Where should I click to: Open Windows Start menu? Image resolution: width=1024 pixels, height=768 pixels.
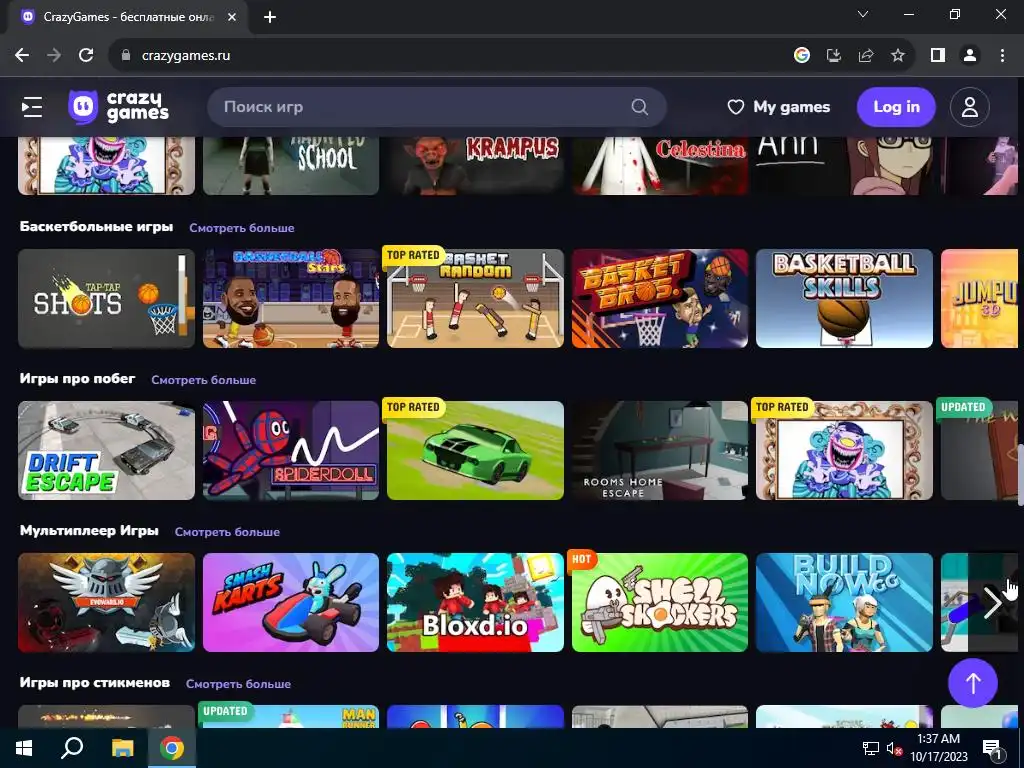click(x=24, y=748)
